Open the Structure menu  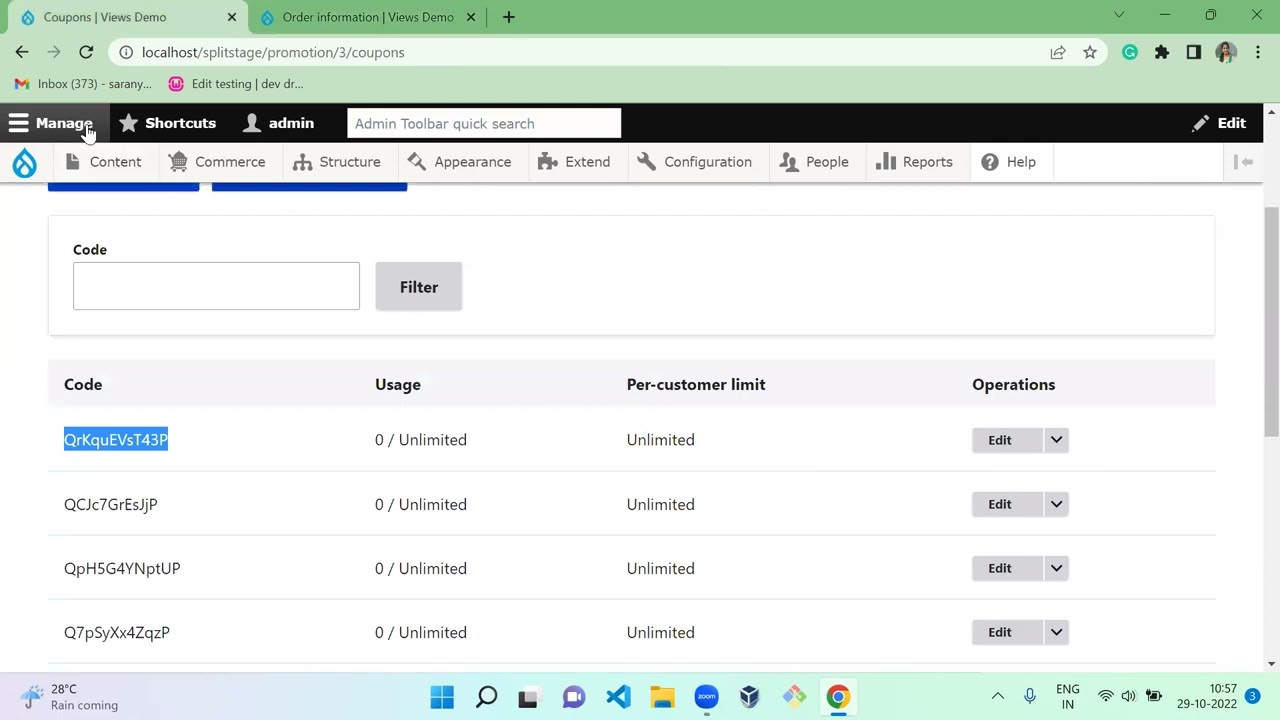[337, 162]
